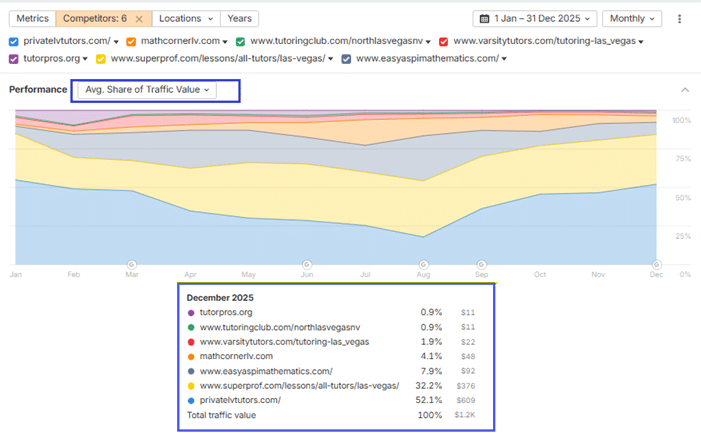Screen dimensions: 701x442
Task: Click the blue privatelvtutors.com legend dot
Action: 191,401
